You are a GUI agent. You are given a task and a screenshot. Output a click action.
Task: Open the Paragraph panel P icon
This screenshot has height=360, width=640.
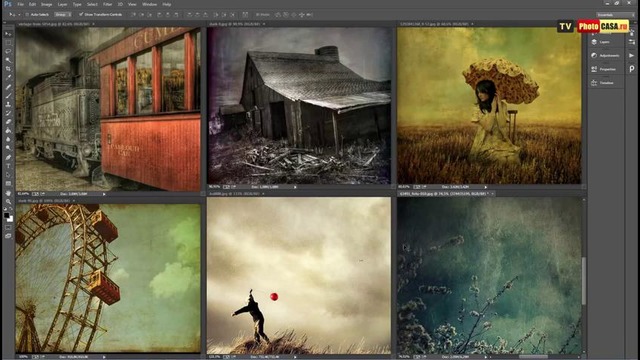(632, 69)
